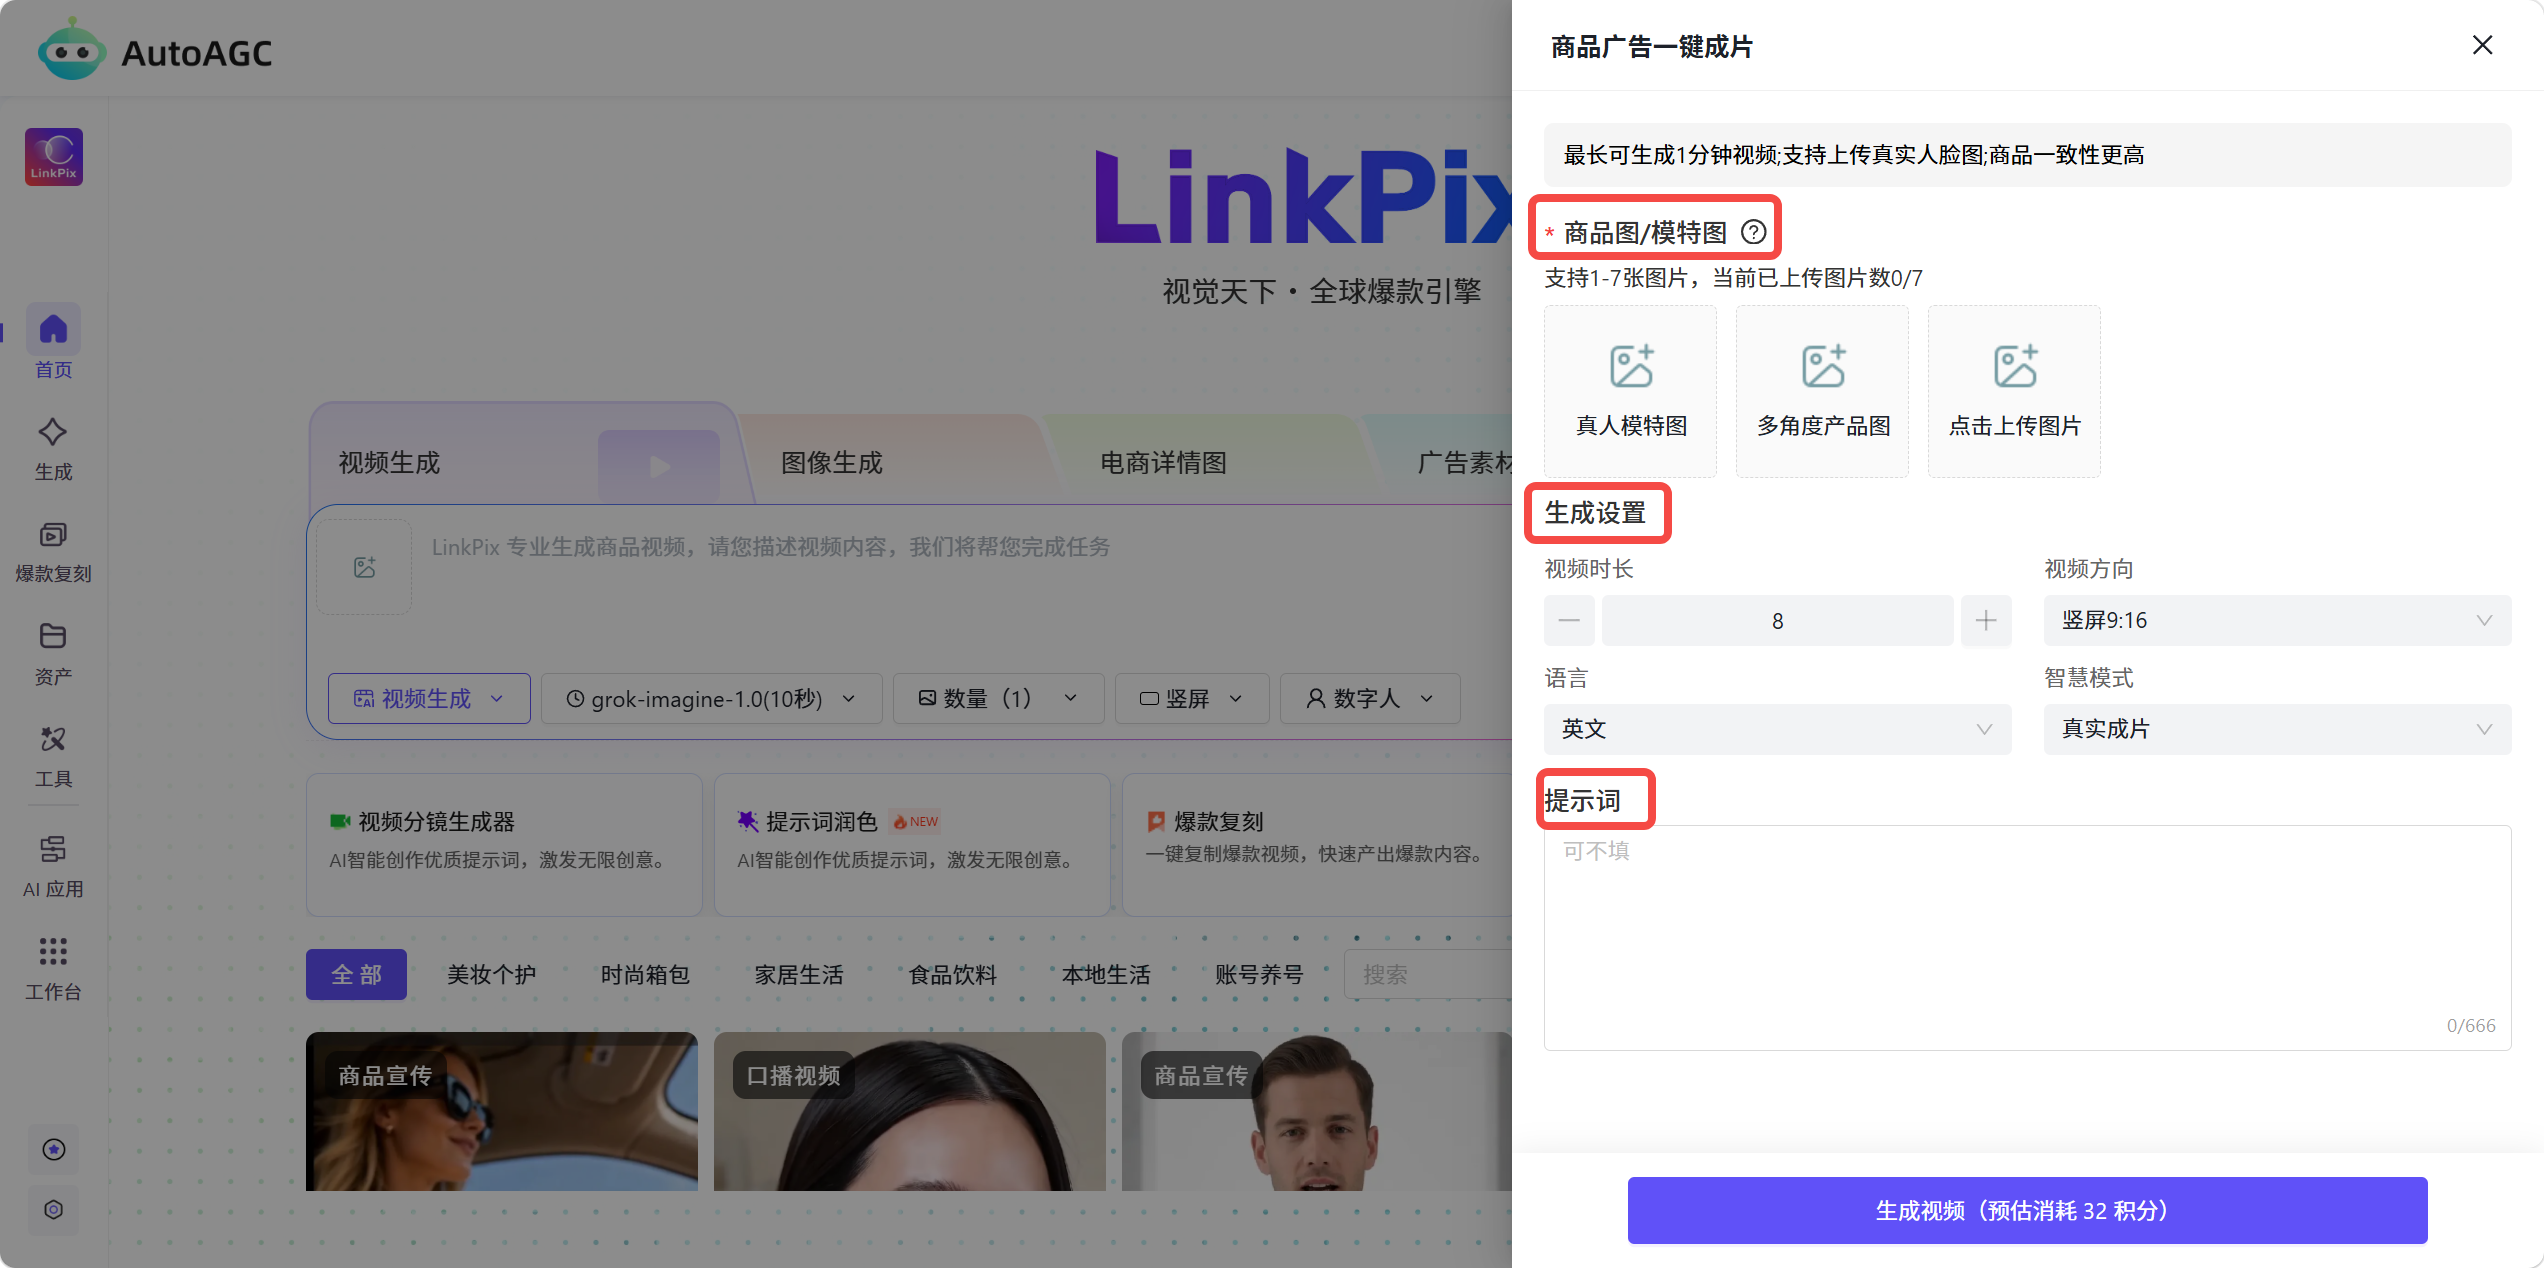Click 点击上传图片 upload tile
Viewport: 2544px width, 1268px height.
[2015, 391]
